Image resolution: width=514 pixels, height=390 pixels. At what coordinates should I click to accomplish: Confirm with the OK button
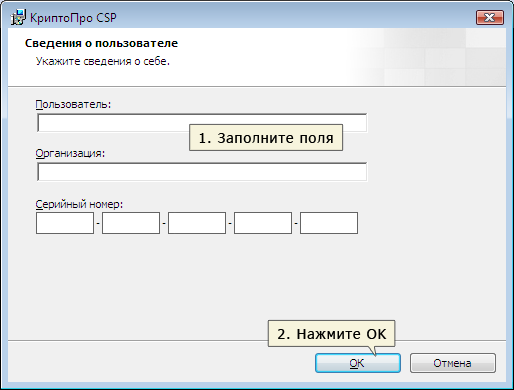tap(358, 363)
